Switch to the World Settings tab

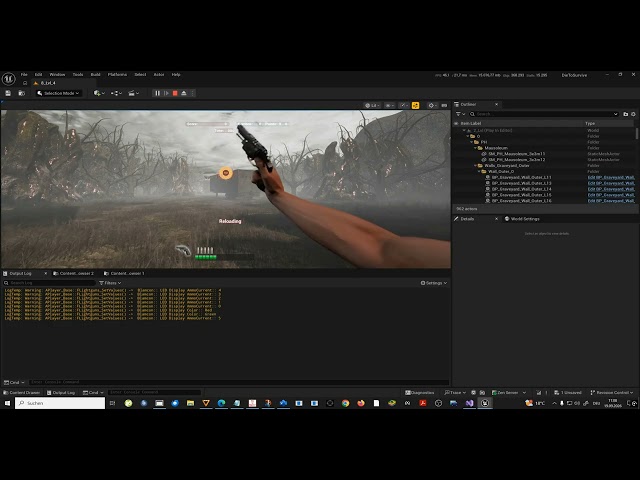tap(522, 219)
